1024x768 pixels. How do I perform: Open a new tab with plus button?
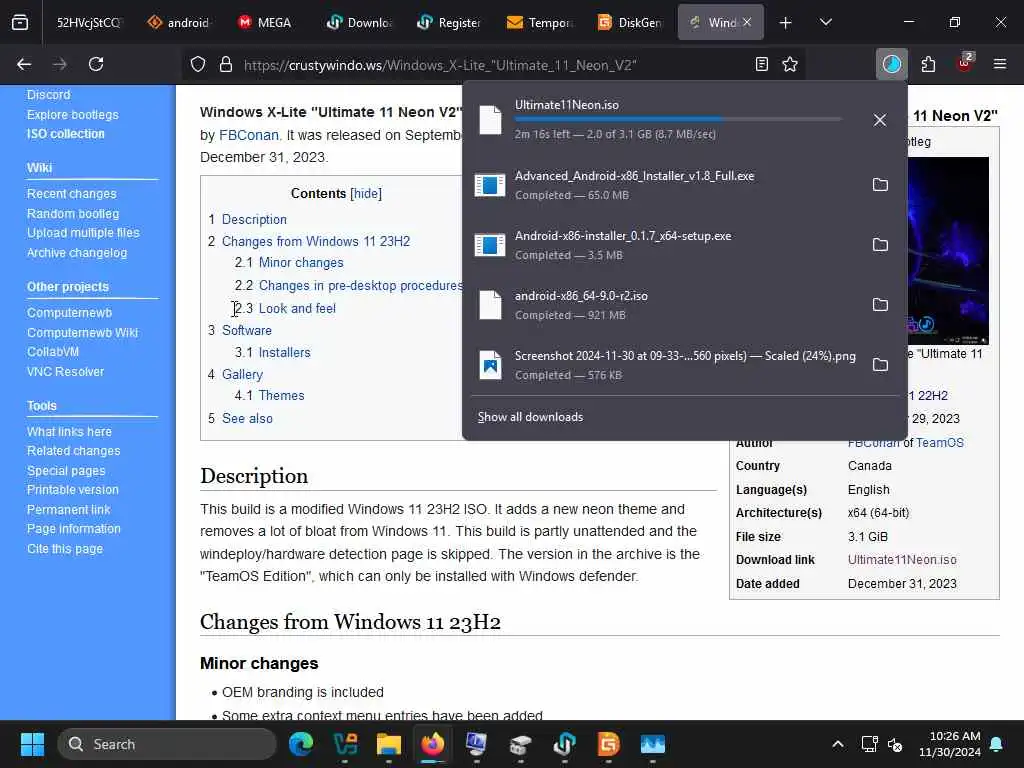[786, 23]
